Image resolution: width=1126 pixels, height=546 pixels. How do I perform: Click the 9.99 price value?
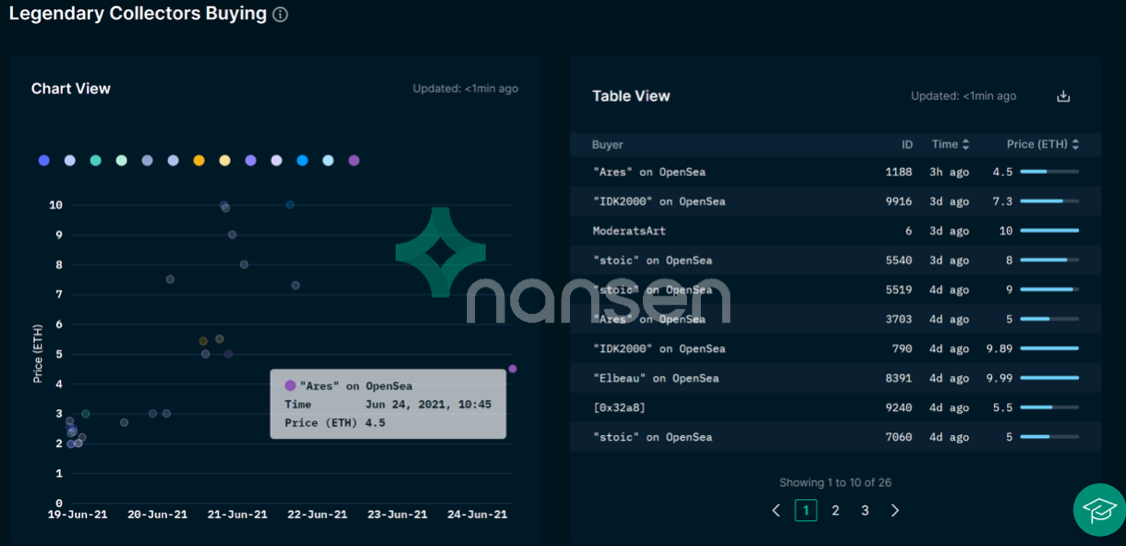point(1000,378)
